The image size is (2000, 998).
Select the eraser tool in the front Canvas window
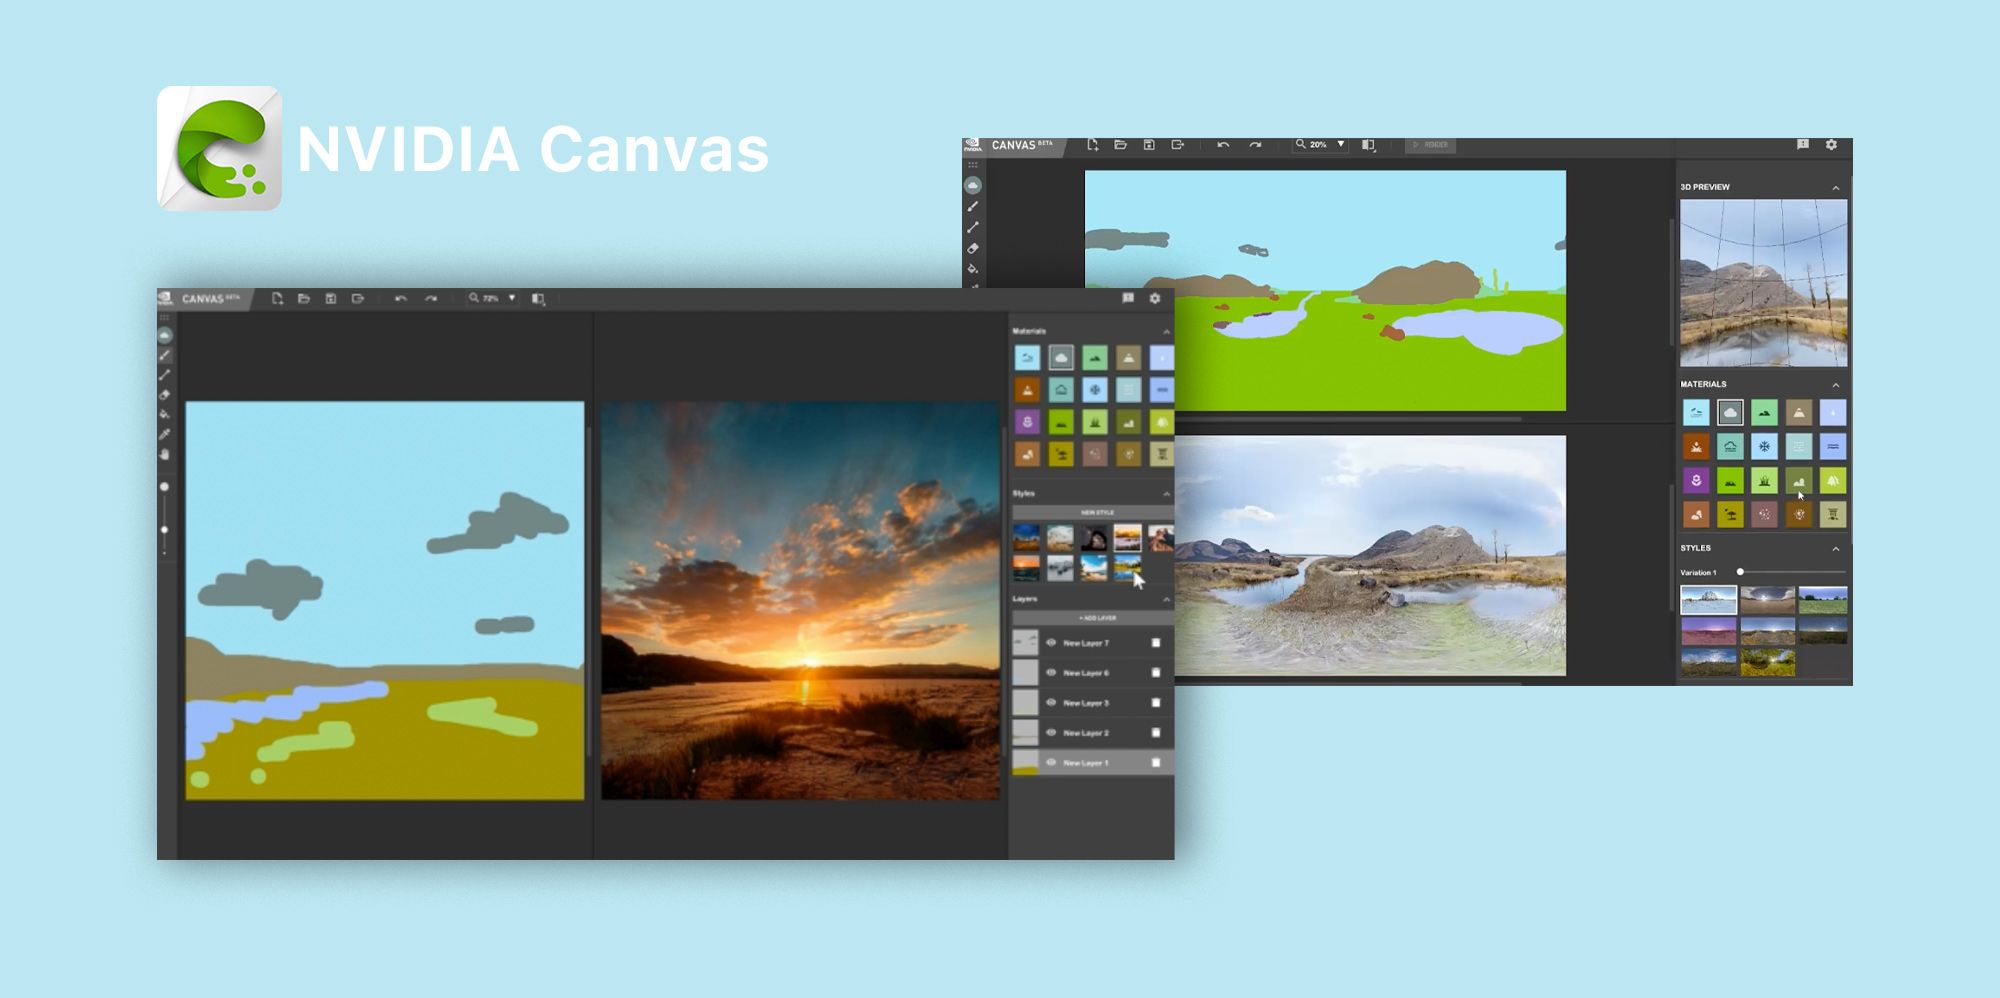[x=165, y=394]
